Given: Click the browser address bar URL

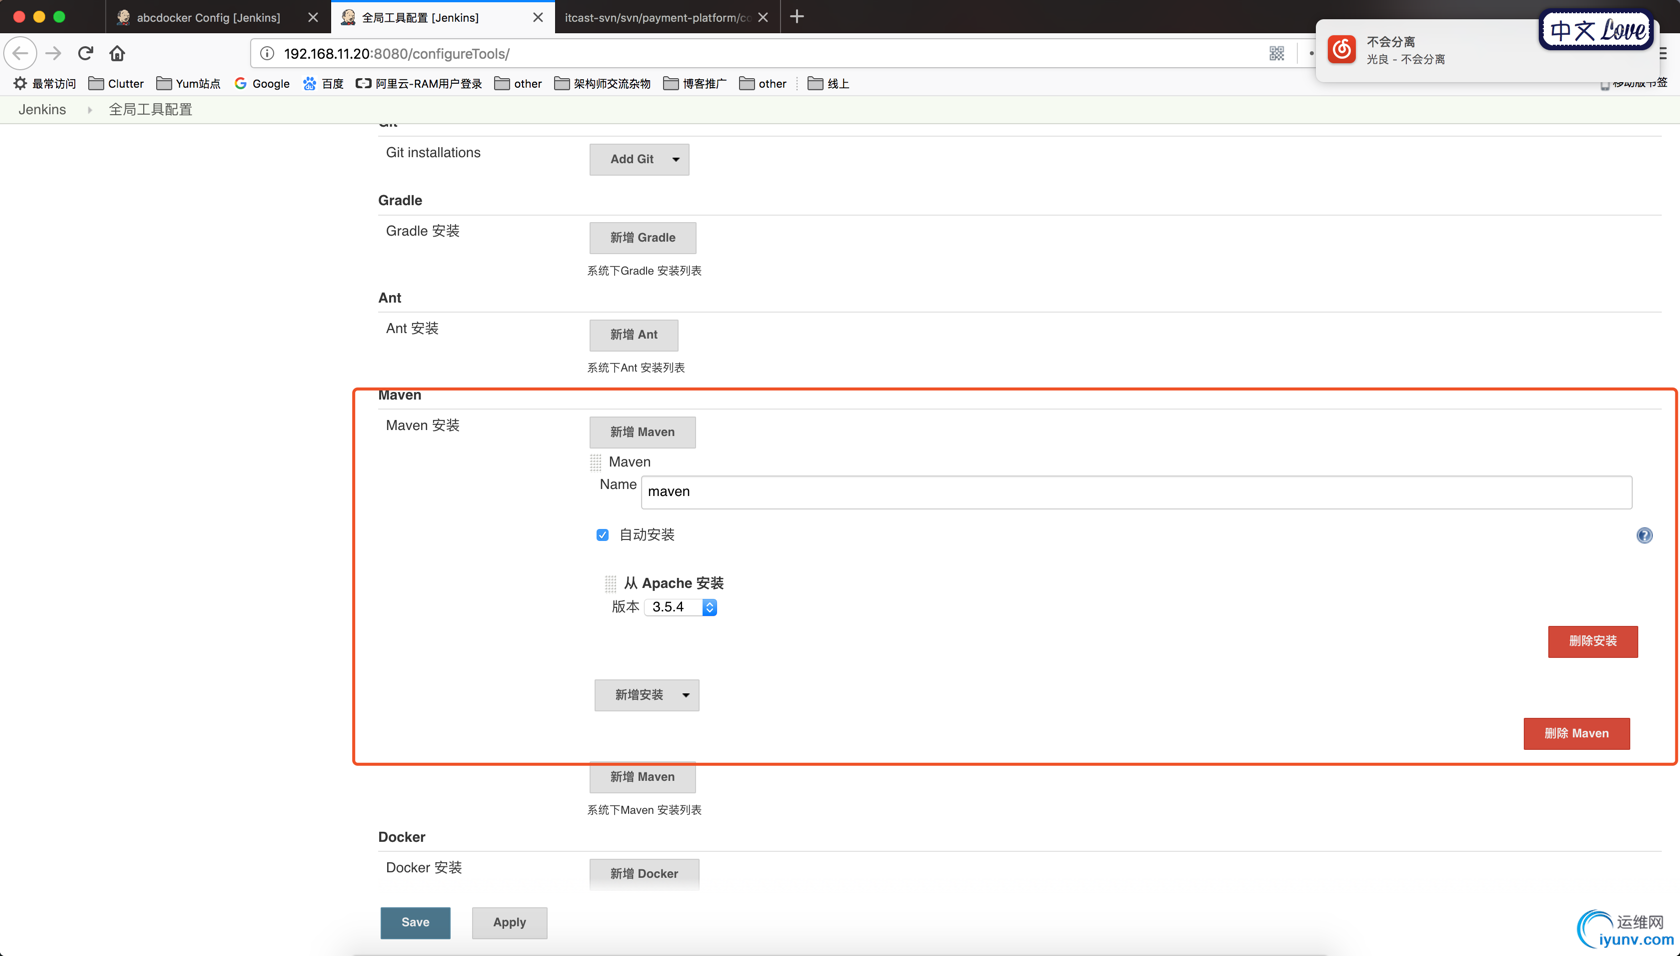Looking at the screenshot, I should coord(397,53).
